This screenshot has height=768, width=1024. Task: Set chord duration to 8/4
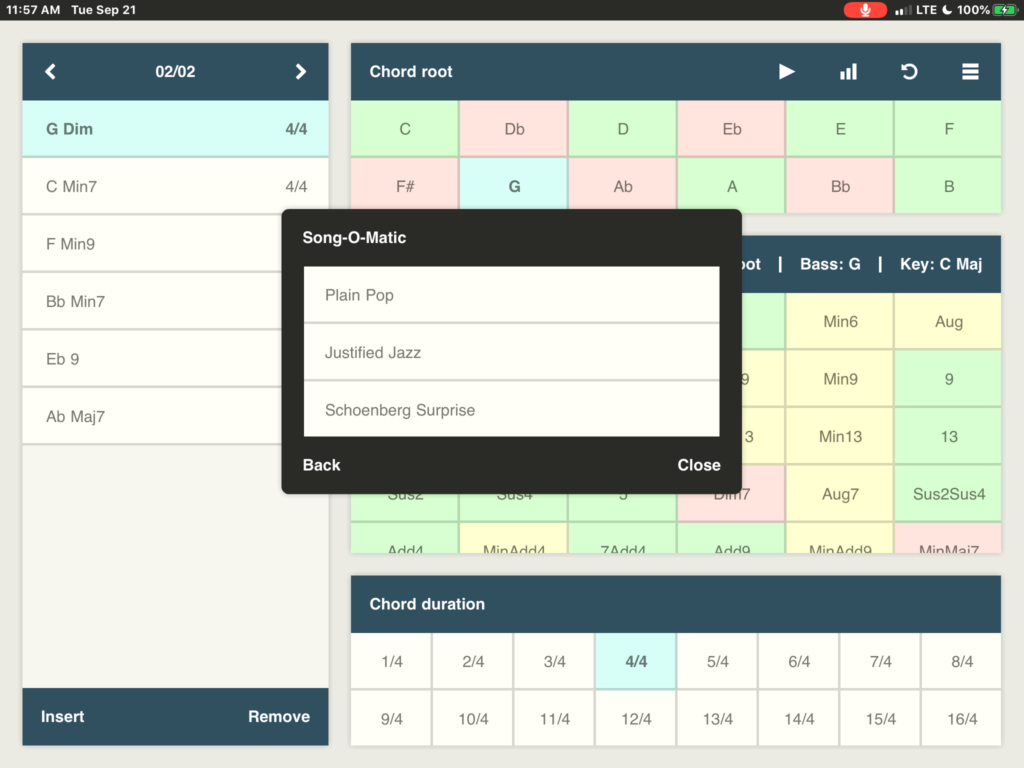[962, 662]
